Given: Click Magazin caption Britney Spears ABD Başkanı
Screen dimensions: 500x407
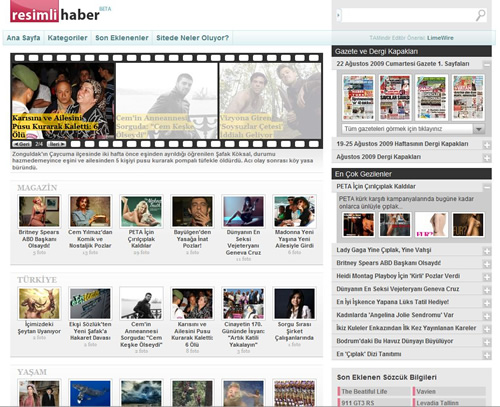Looking at the screenshot, I should pyautogui.click(x=39, y=239).
